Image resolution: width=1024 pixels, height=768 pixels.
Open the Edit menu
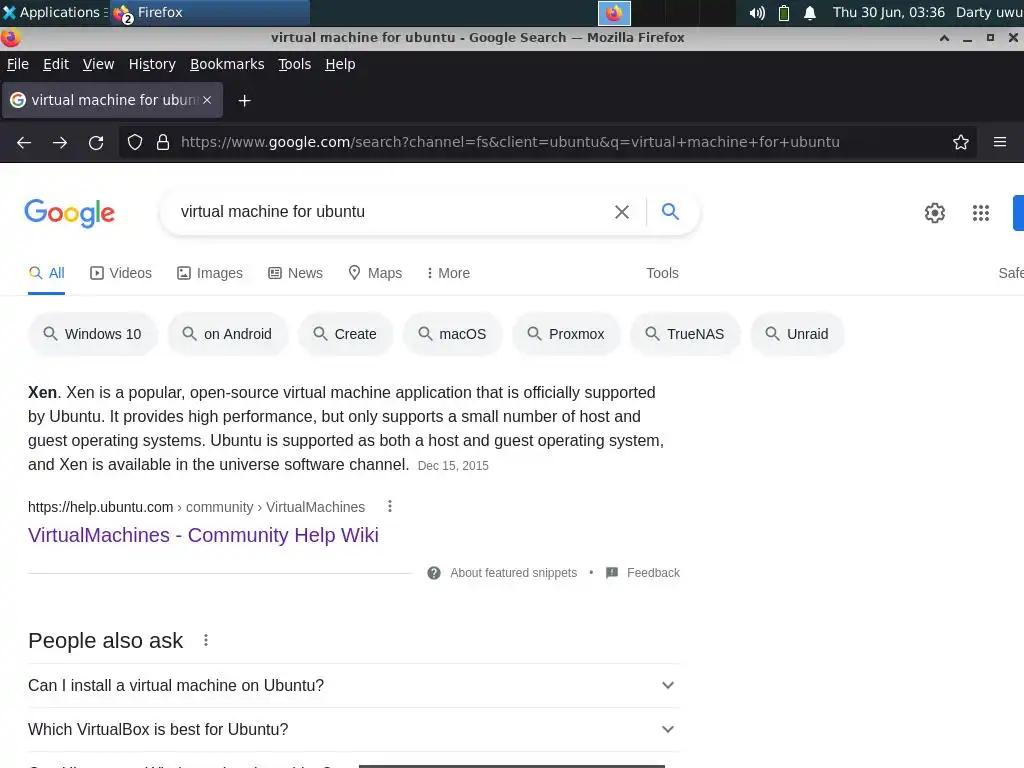56,64
